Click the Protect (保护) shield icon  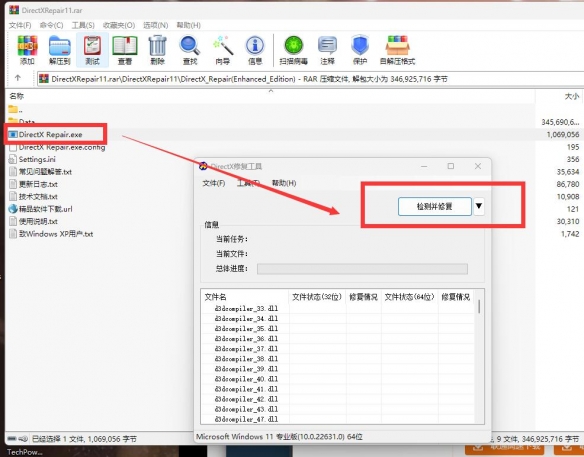360,50
